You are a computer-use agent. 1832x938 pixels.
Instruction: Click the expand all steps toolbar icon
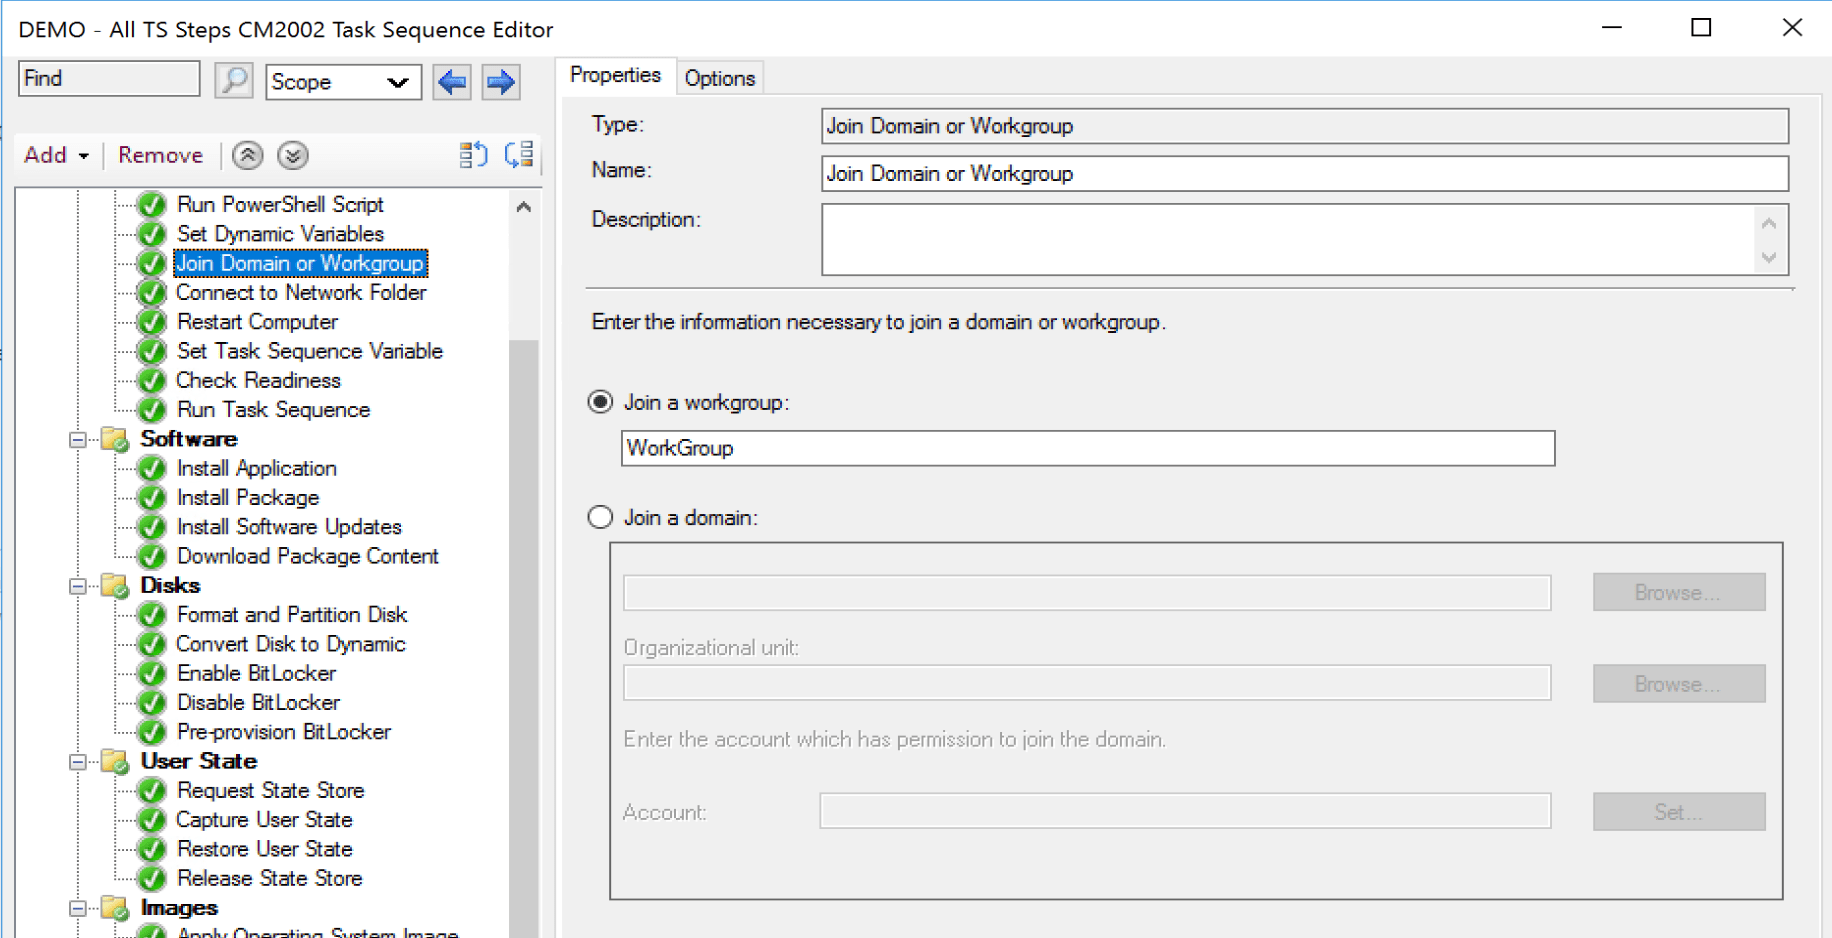518,155
